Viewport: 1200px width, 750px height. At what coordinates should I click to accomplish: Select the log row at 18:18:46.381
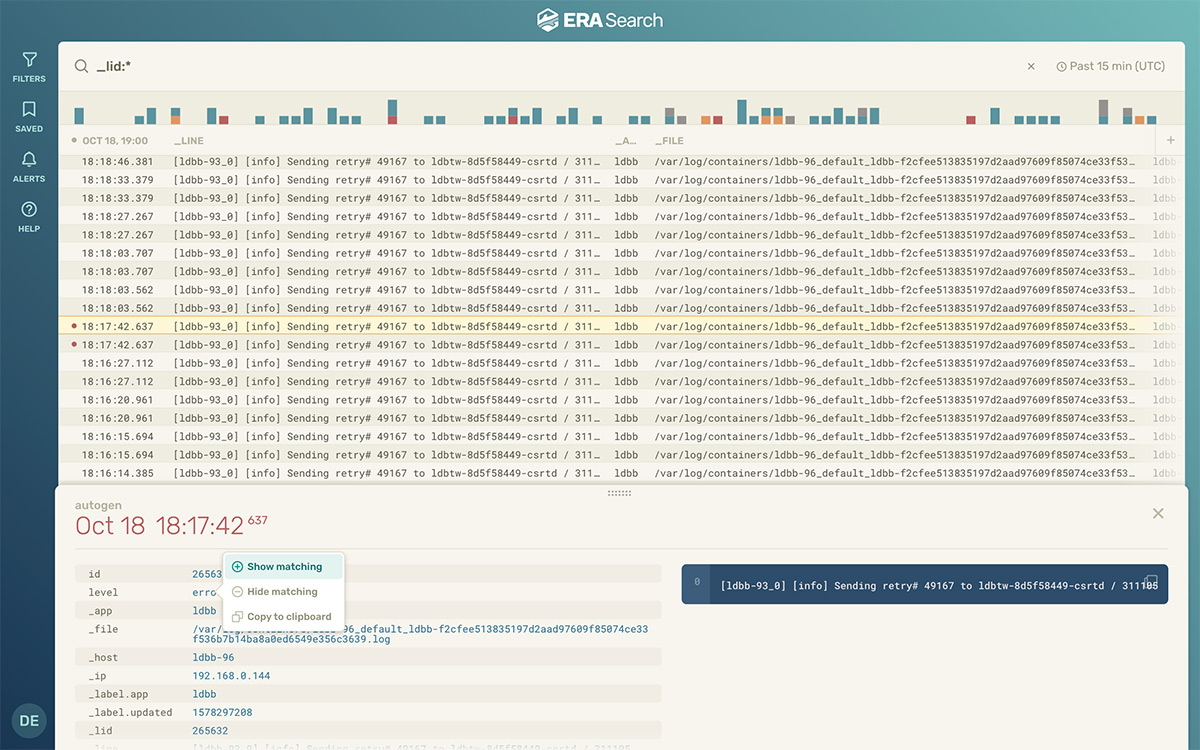click(x=621, y=162)
